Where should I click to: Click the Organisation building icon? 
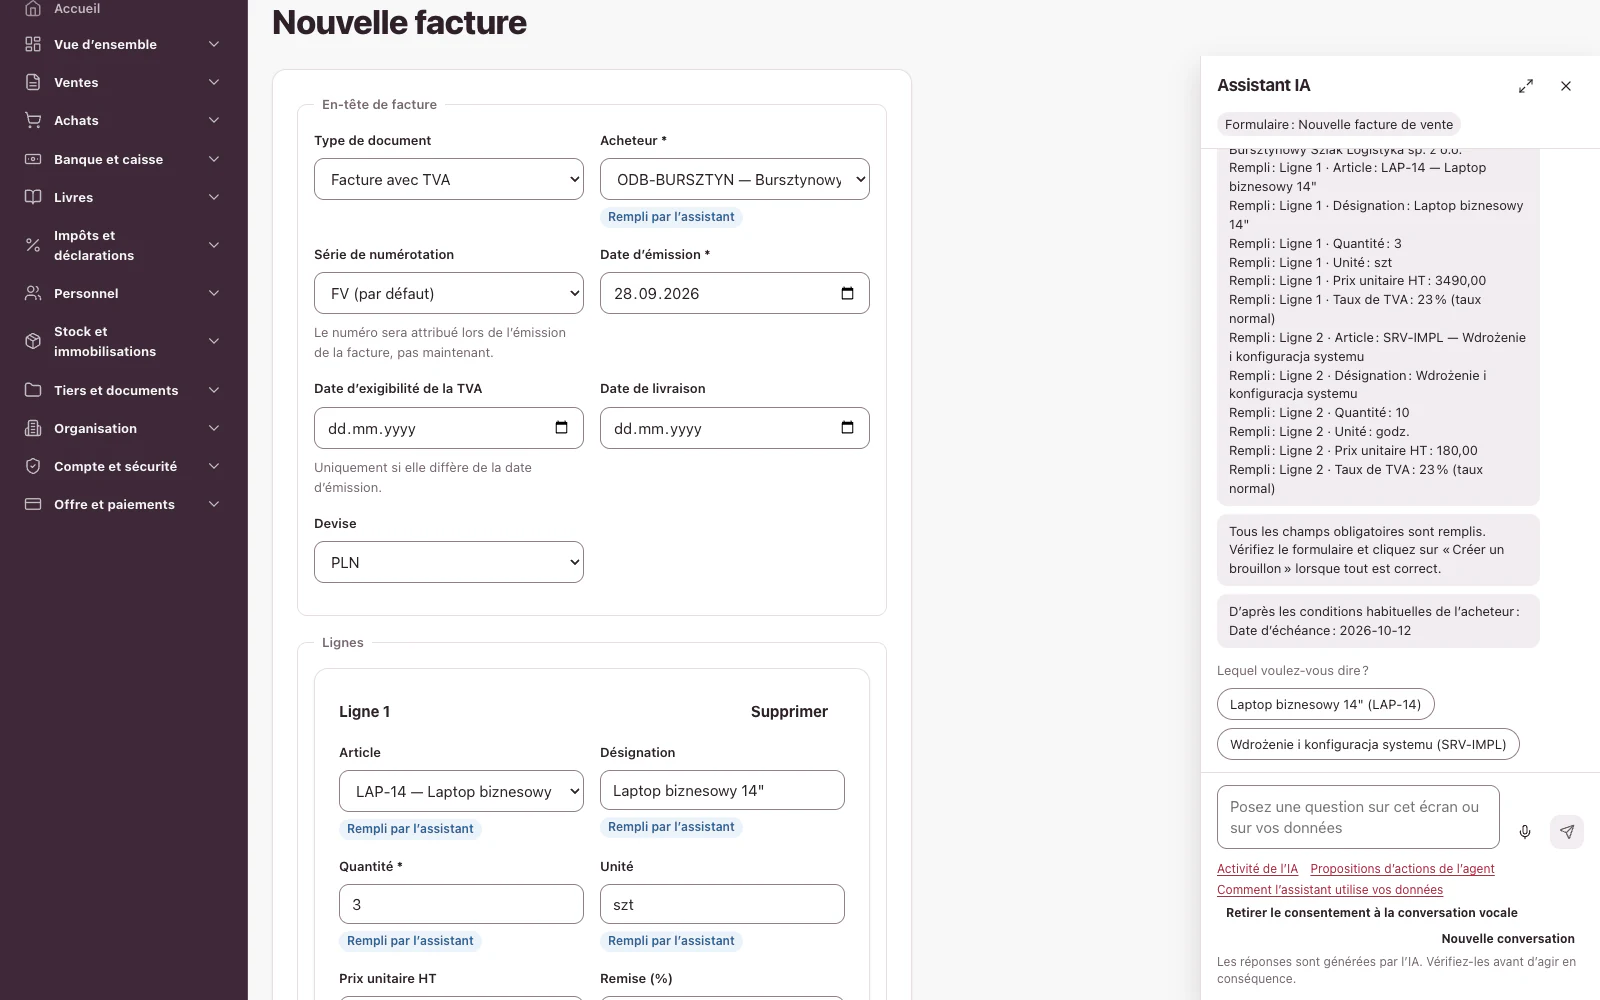33,428
